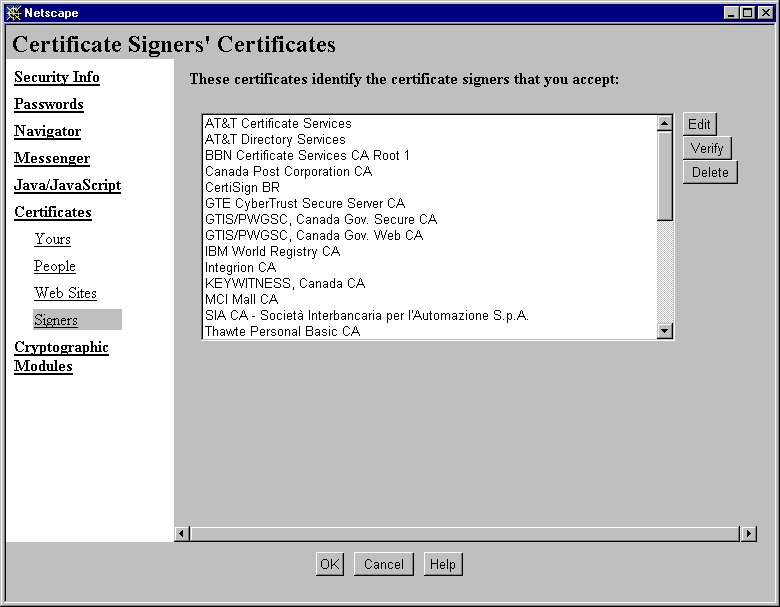
Task: Select BBN Certificate Services CA Root 1
Action: 430,155
